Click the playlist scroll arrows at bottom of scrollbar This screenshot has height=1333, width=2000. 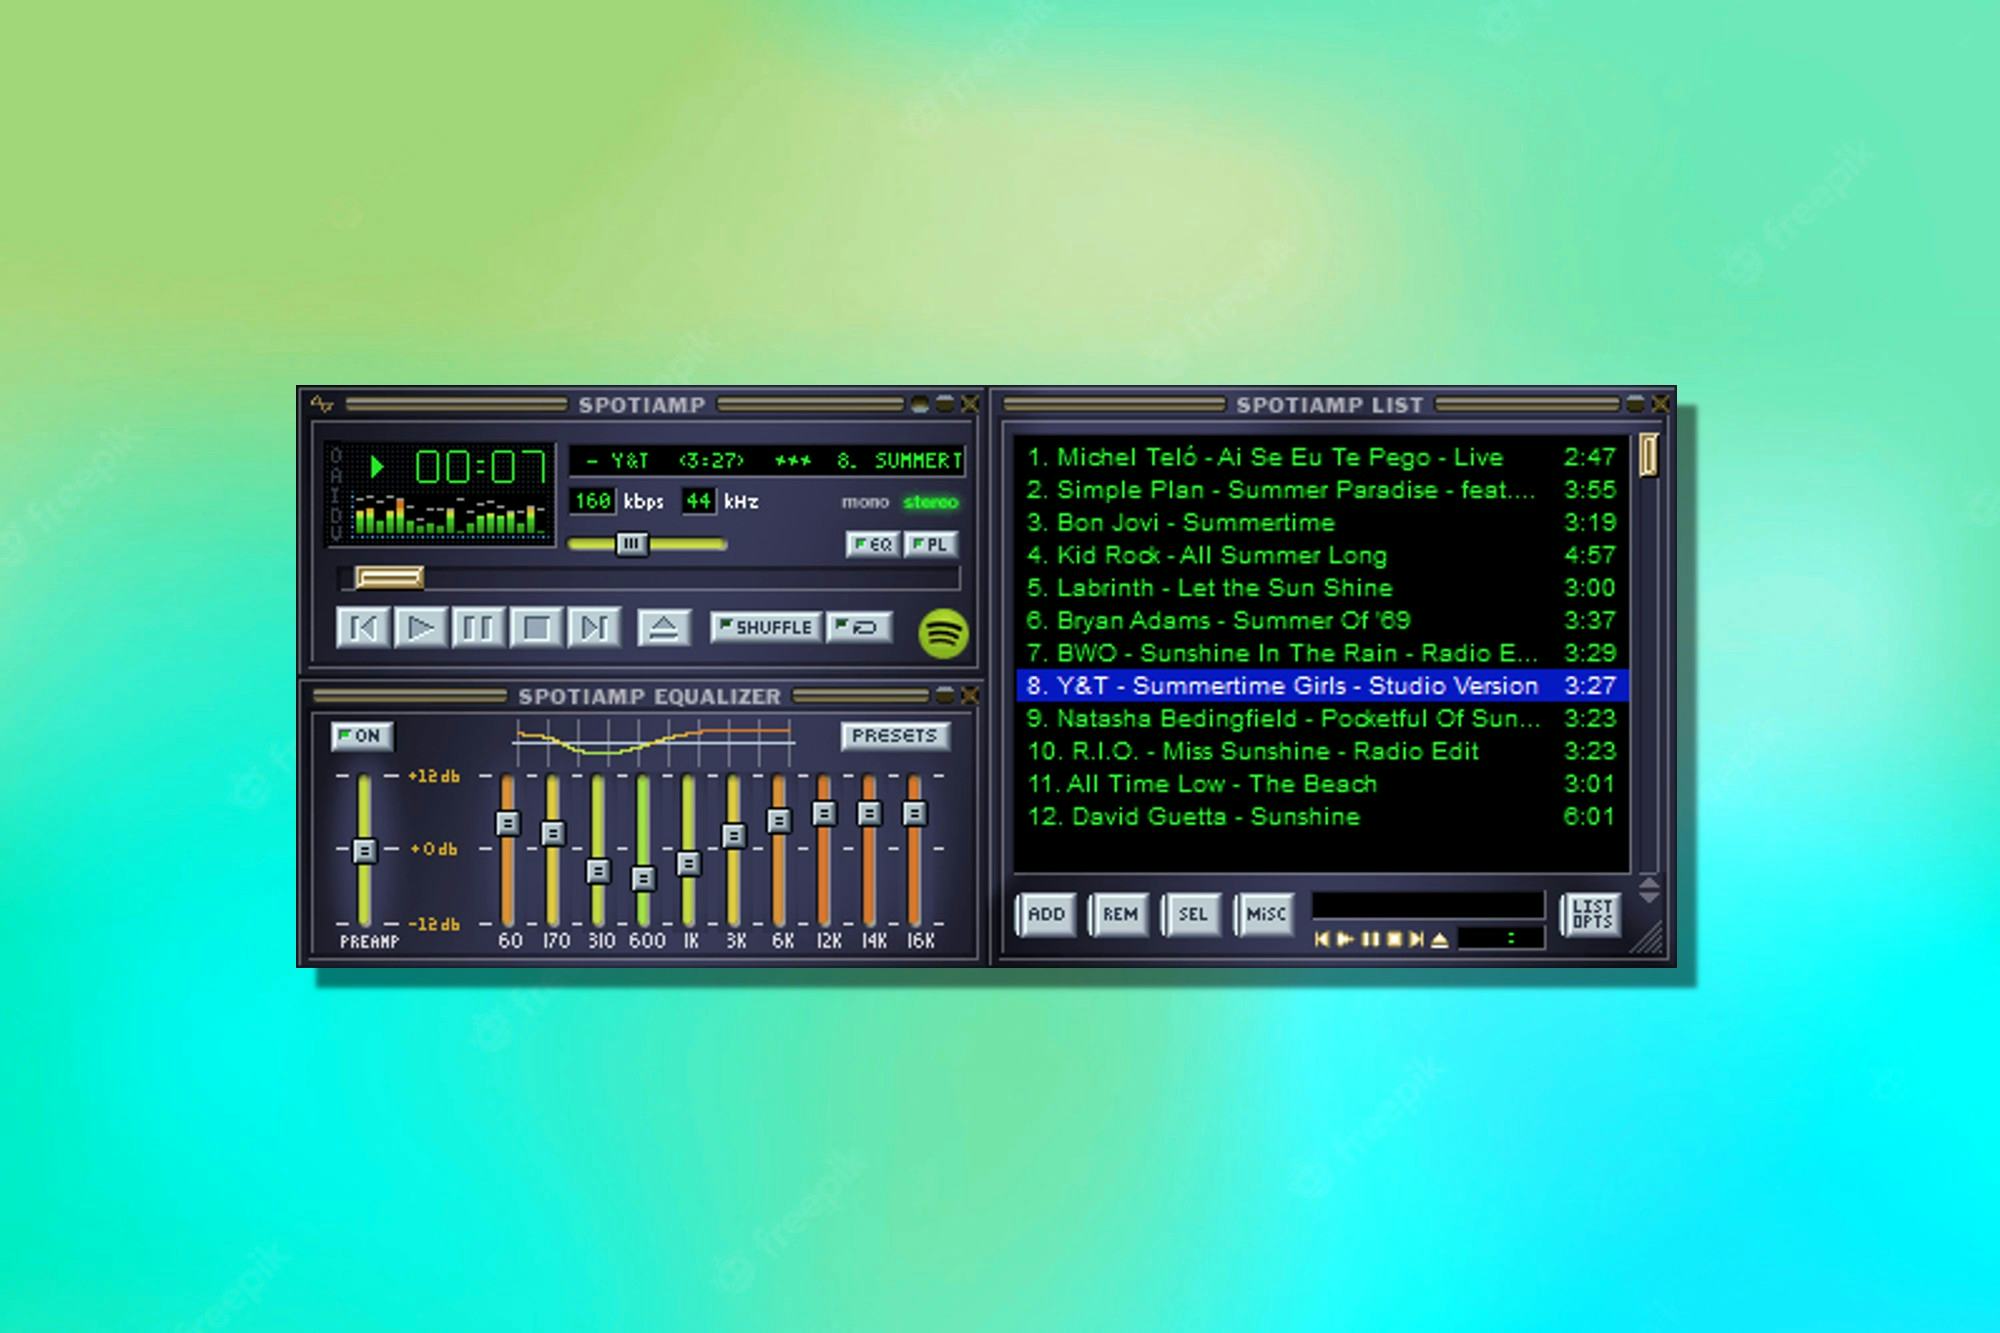pyautogui.click(x=1650, y=888)
